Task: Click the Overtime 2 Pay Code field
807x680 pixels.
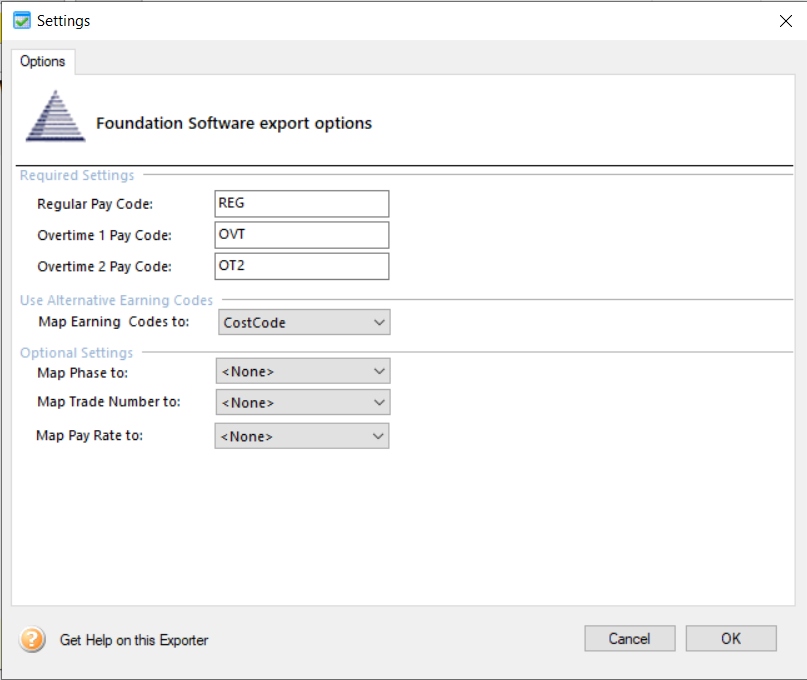Action: 302,266
